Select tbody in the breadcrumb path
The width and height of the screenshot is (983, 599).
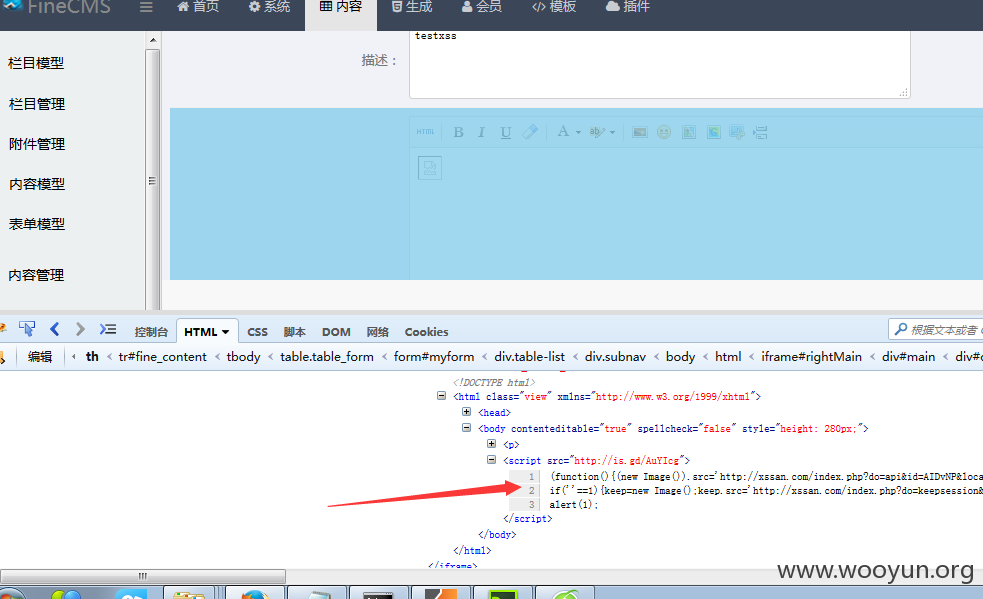243,357
